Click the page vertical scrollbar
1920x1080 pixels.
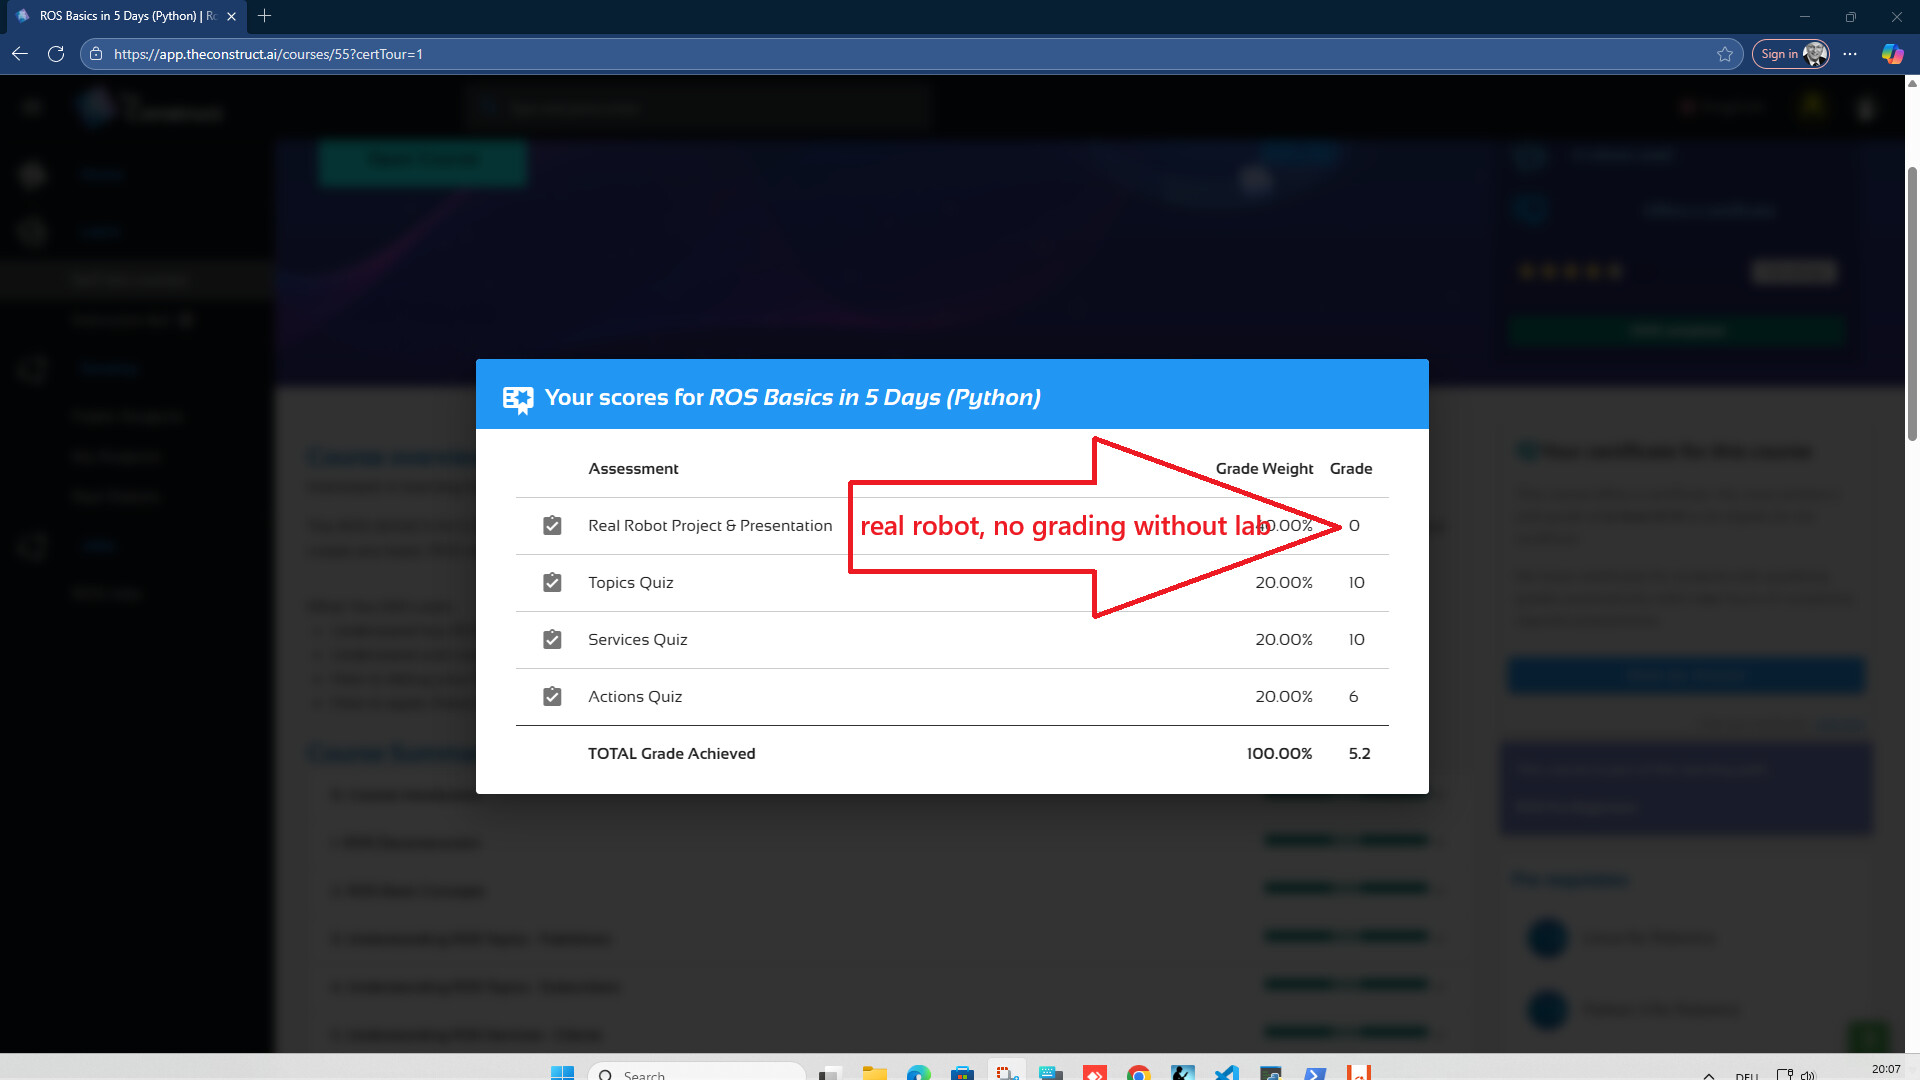click(1912, 300)
